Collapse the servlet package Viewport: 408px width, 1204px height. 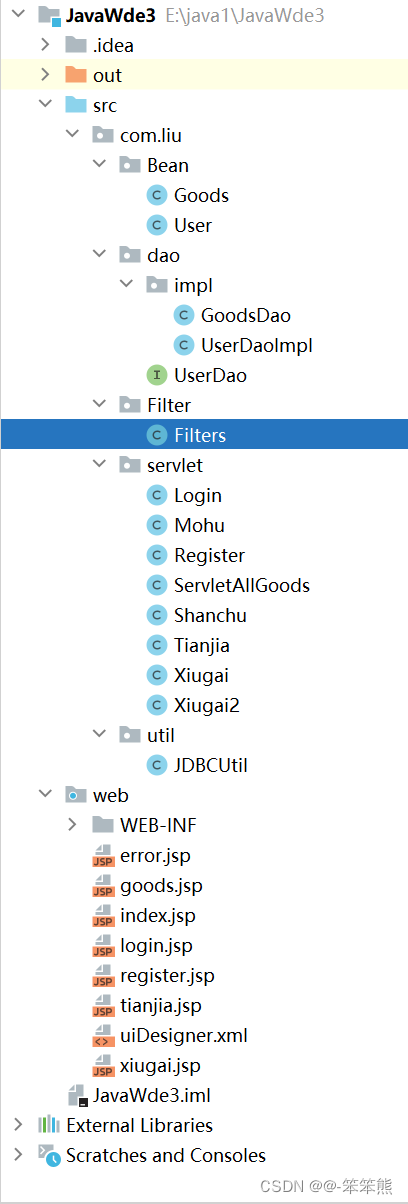pos(99,465)
